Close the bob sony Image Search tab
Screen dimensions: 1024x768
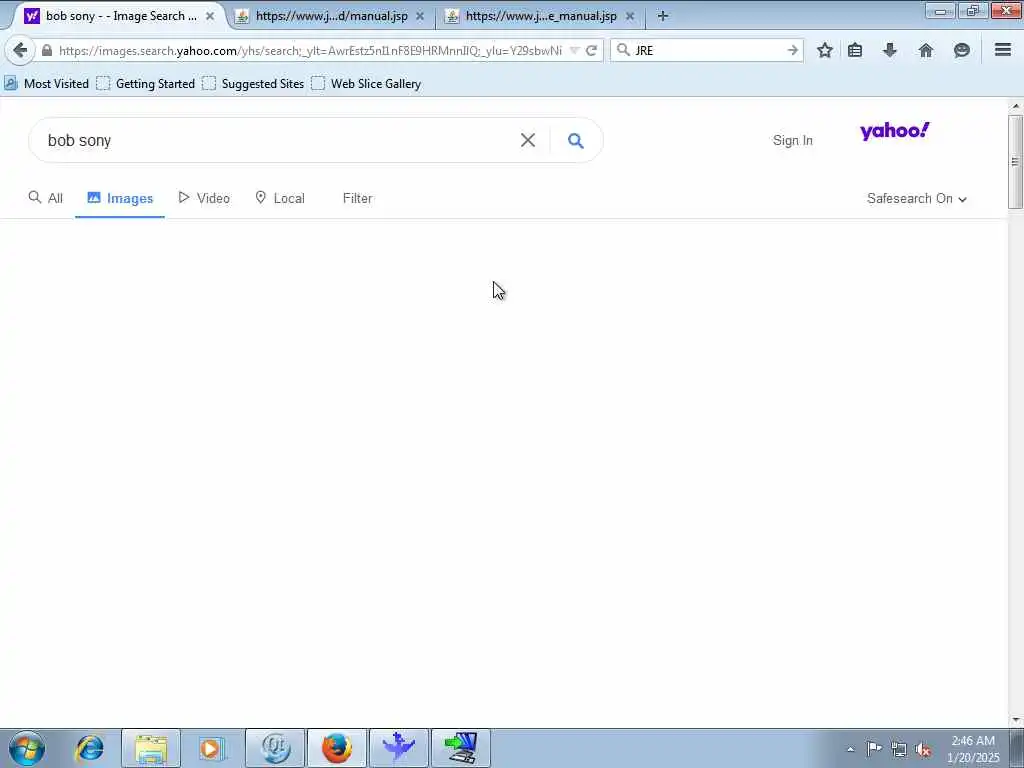point(210,16)
